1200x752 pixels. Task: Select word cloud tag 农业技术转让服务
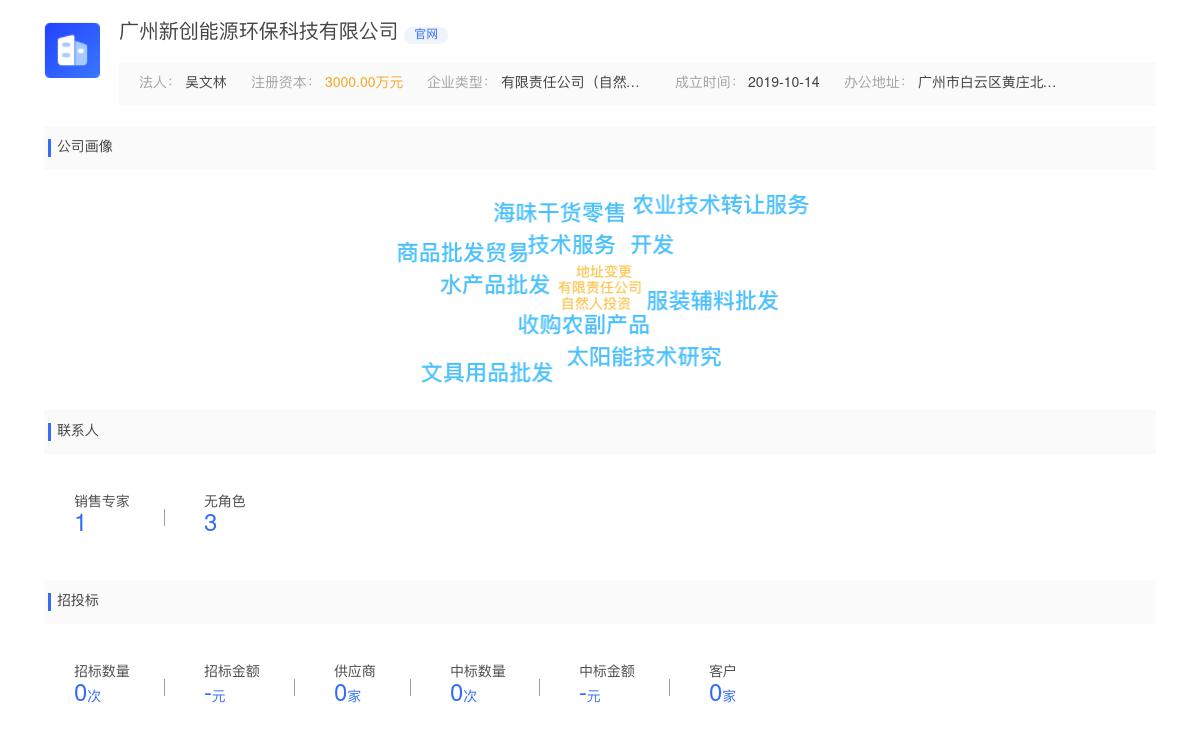[721, 205]
